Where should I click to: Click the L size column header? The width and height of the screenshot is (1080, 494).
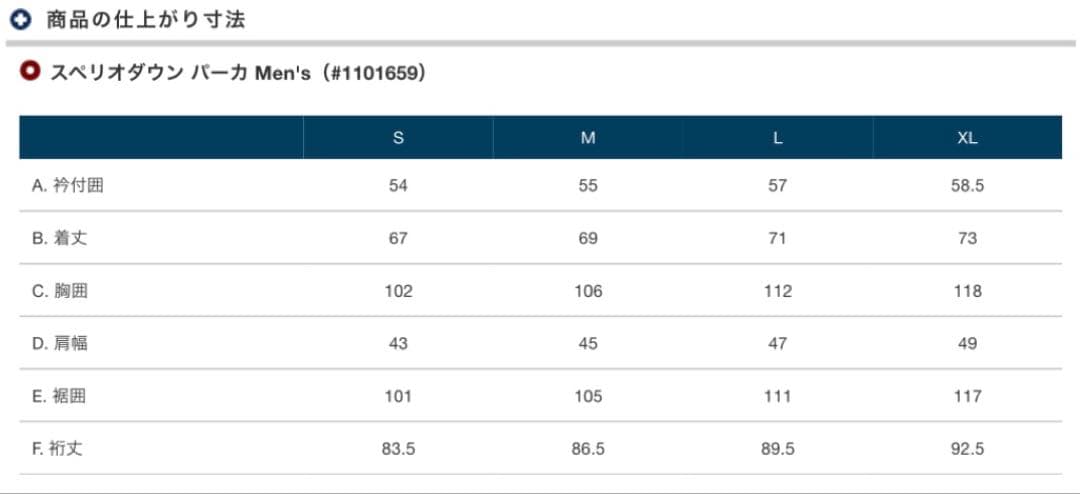click(x=777, y=138)
